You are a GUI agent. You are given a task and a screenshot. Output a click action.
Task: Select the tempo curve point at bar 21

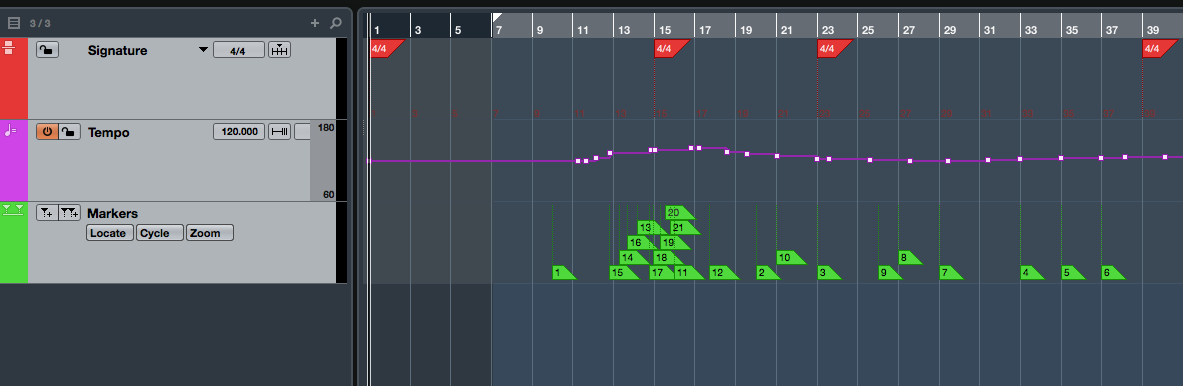pos(777,156)
